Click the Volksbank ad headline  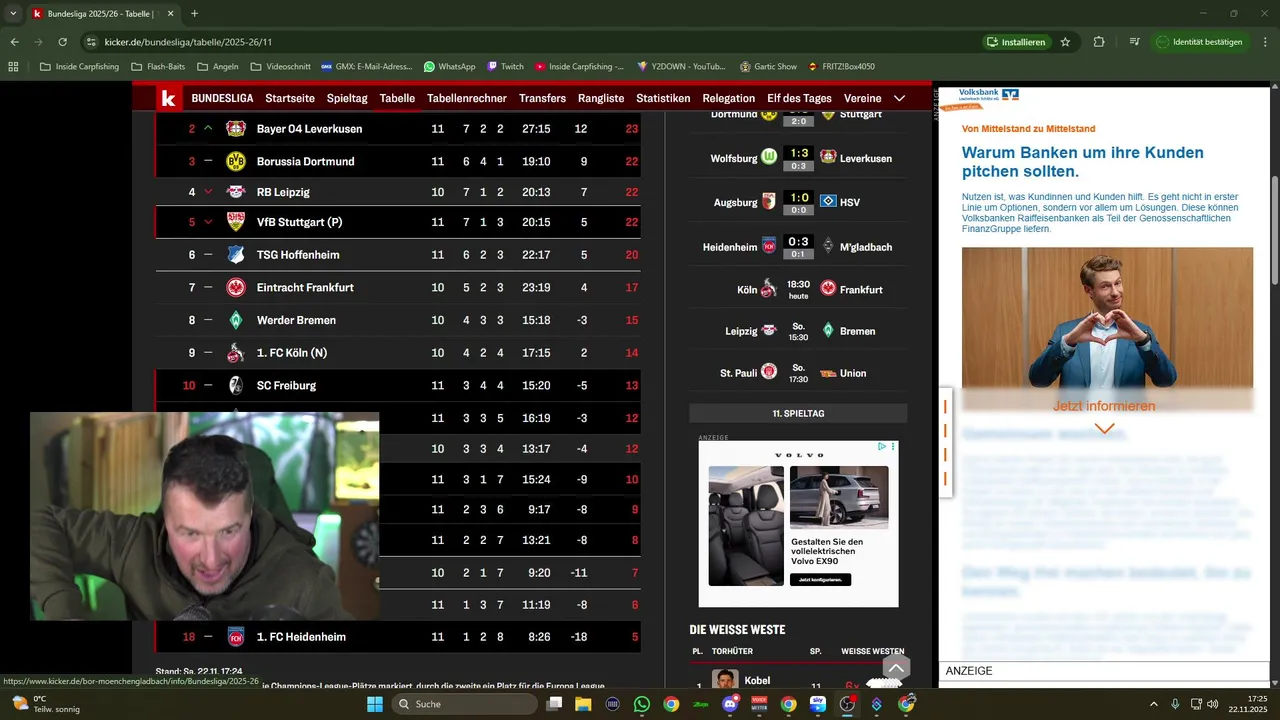(1082, 162)
